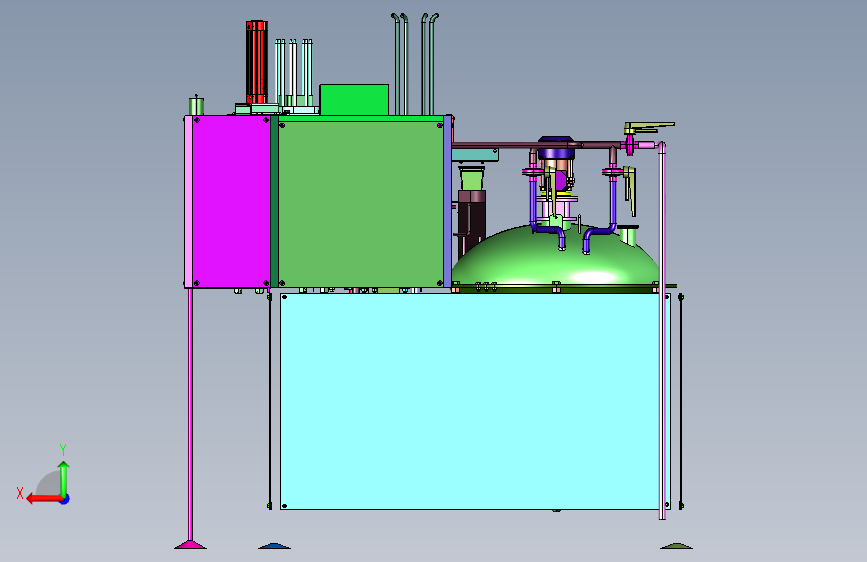
Task: Select the blue foot pad at the base
Action: pyautogui.click(x=274, y=546)
